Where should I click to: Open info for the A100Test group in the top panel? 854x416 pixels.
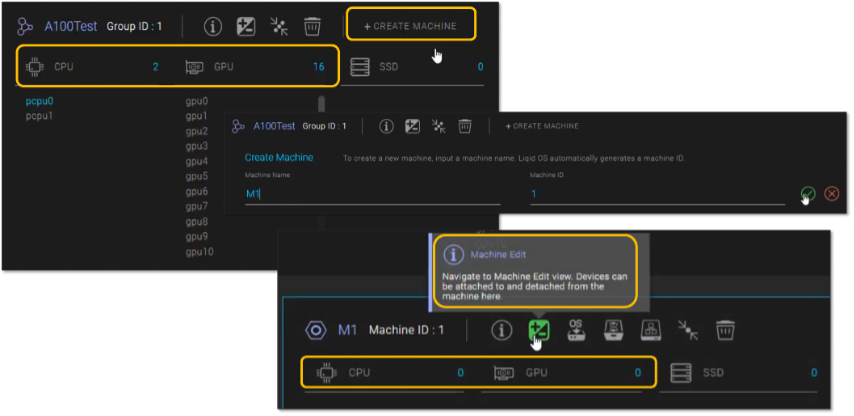click(212, 26)
